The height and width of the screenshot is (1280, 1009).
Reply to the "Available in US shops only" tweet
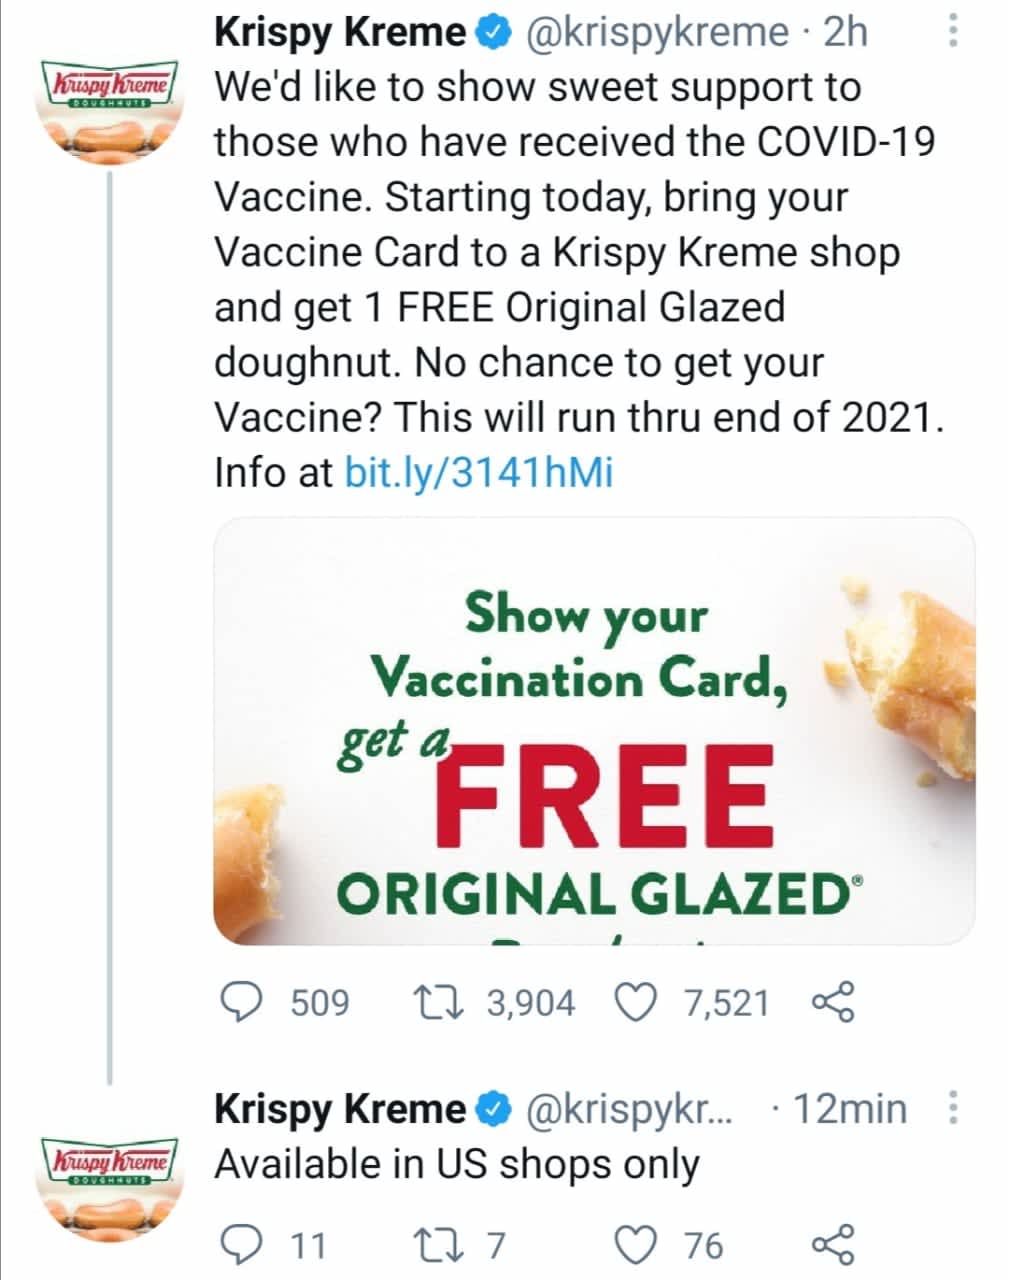point(240,1245)
